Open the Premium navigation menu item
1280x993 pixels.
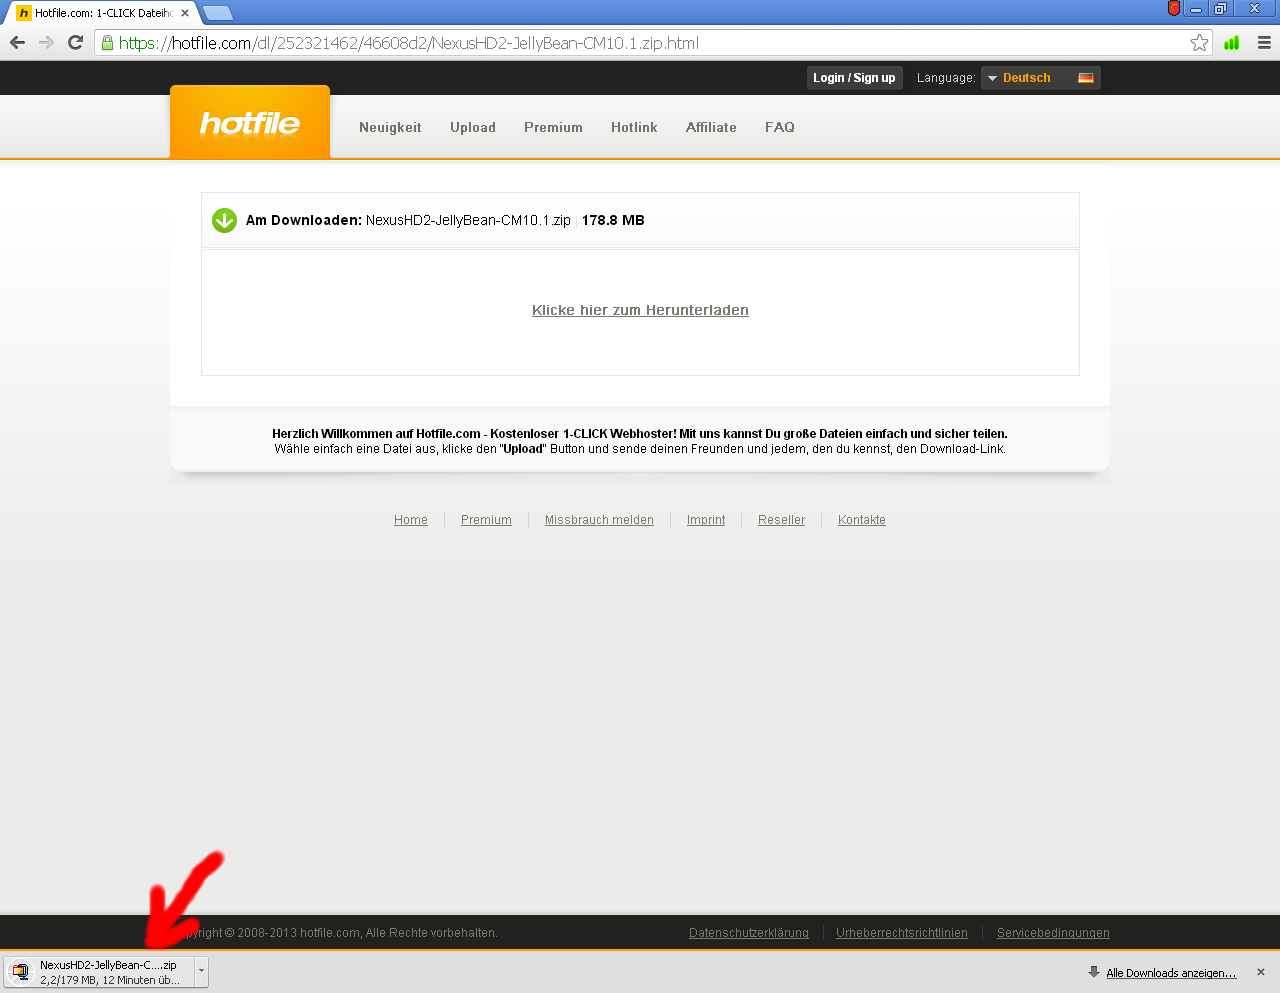pos(553,127)
